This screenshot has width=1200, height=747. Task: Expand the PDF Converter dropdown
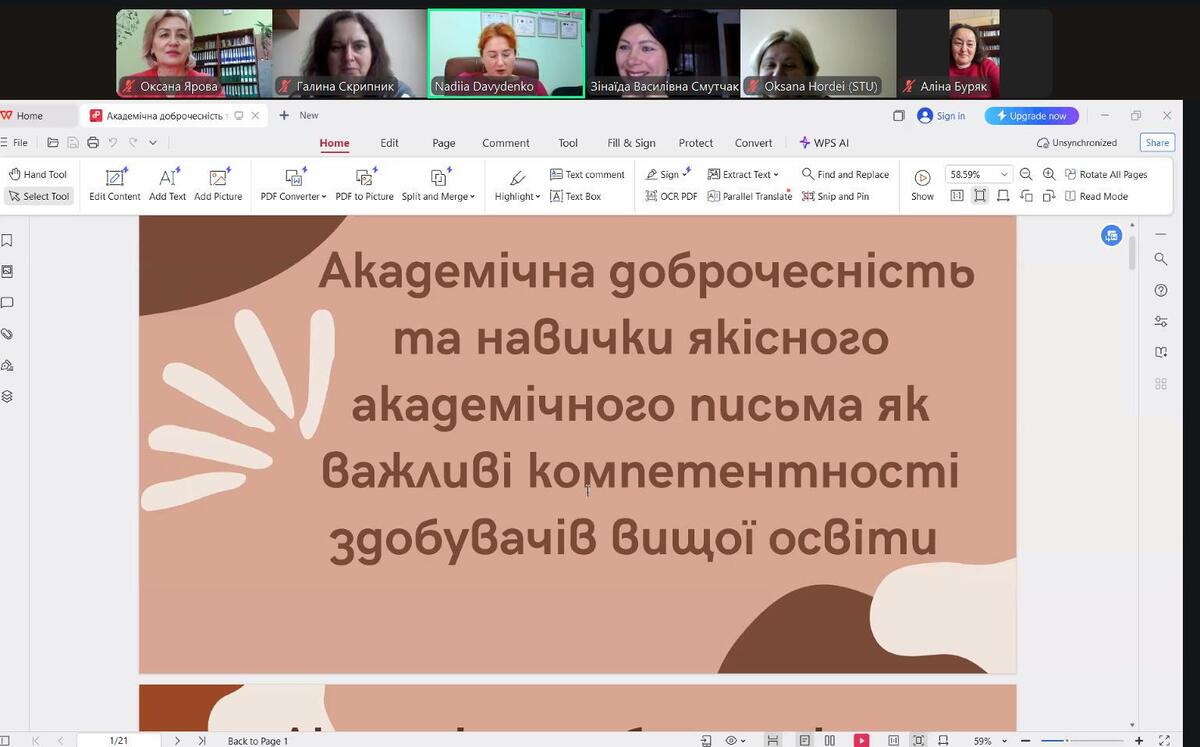(x=293, y=196)
